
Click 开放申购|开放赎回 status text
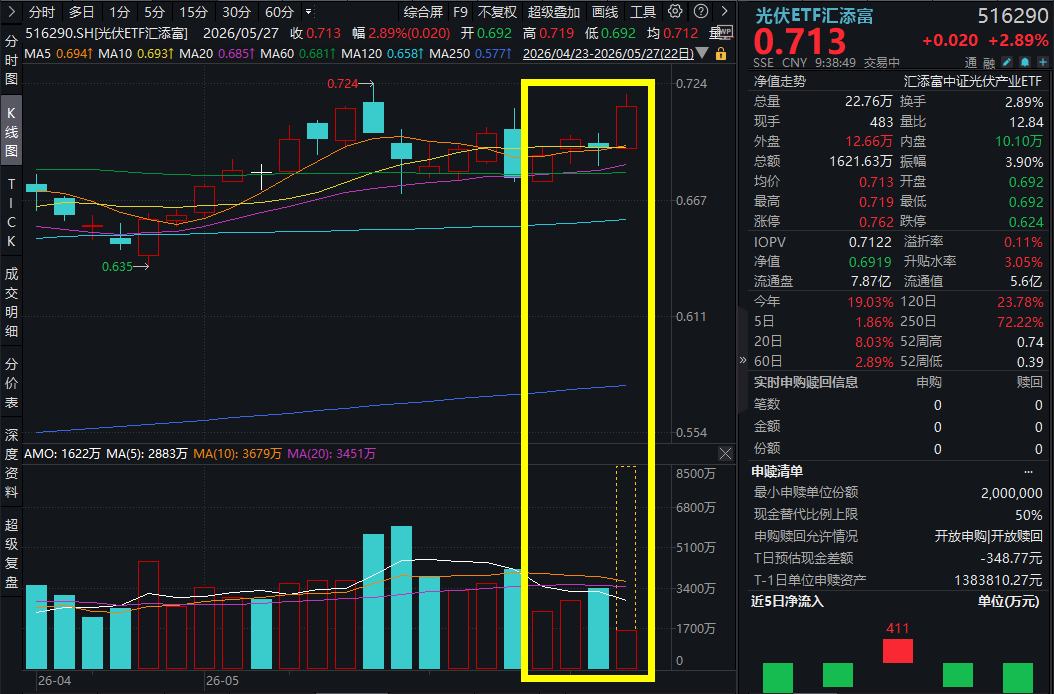click(x=989, y=537)
